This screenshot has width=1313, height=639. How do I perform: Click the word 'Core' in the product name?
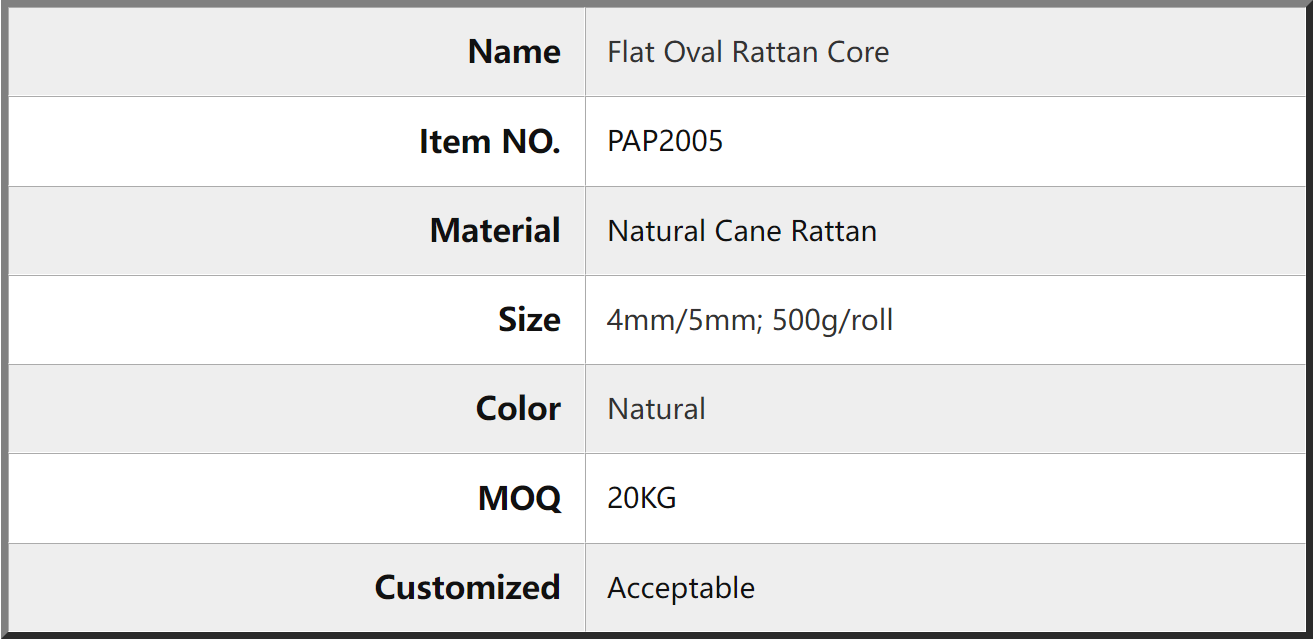(x=858, y=52)
